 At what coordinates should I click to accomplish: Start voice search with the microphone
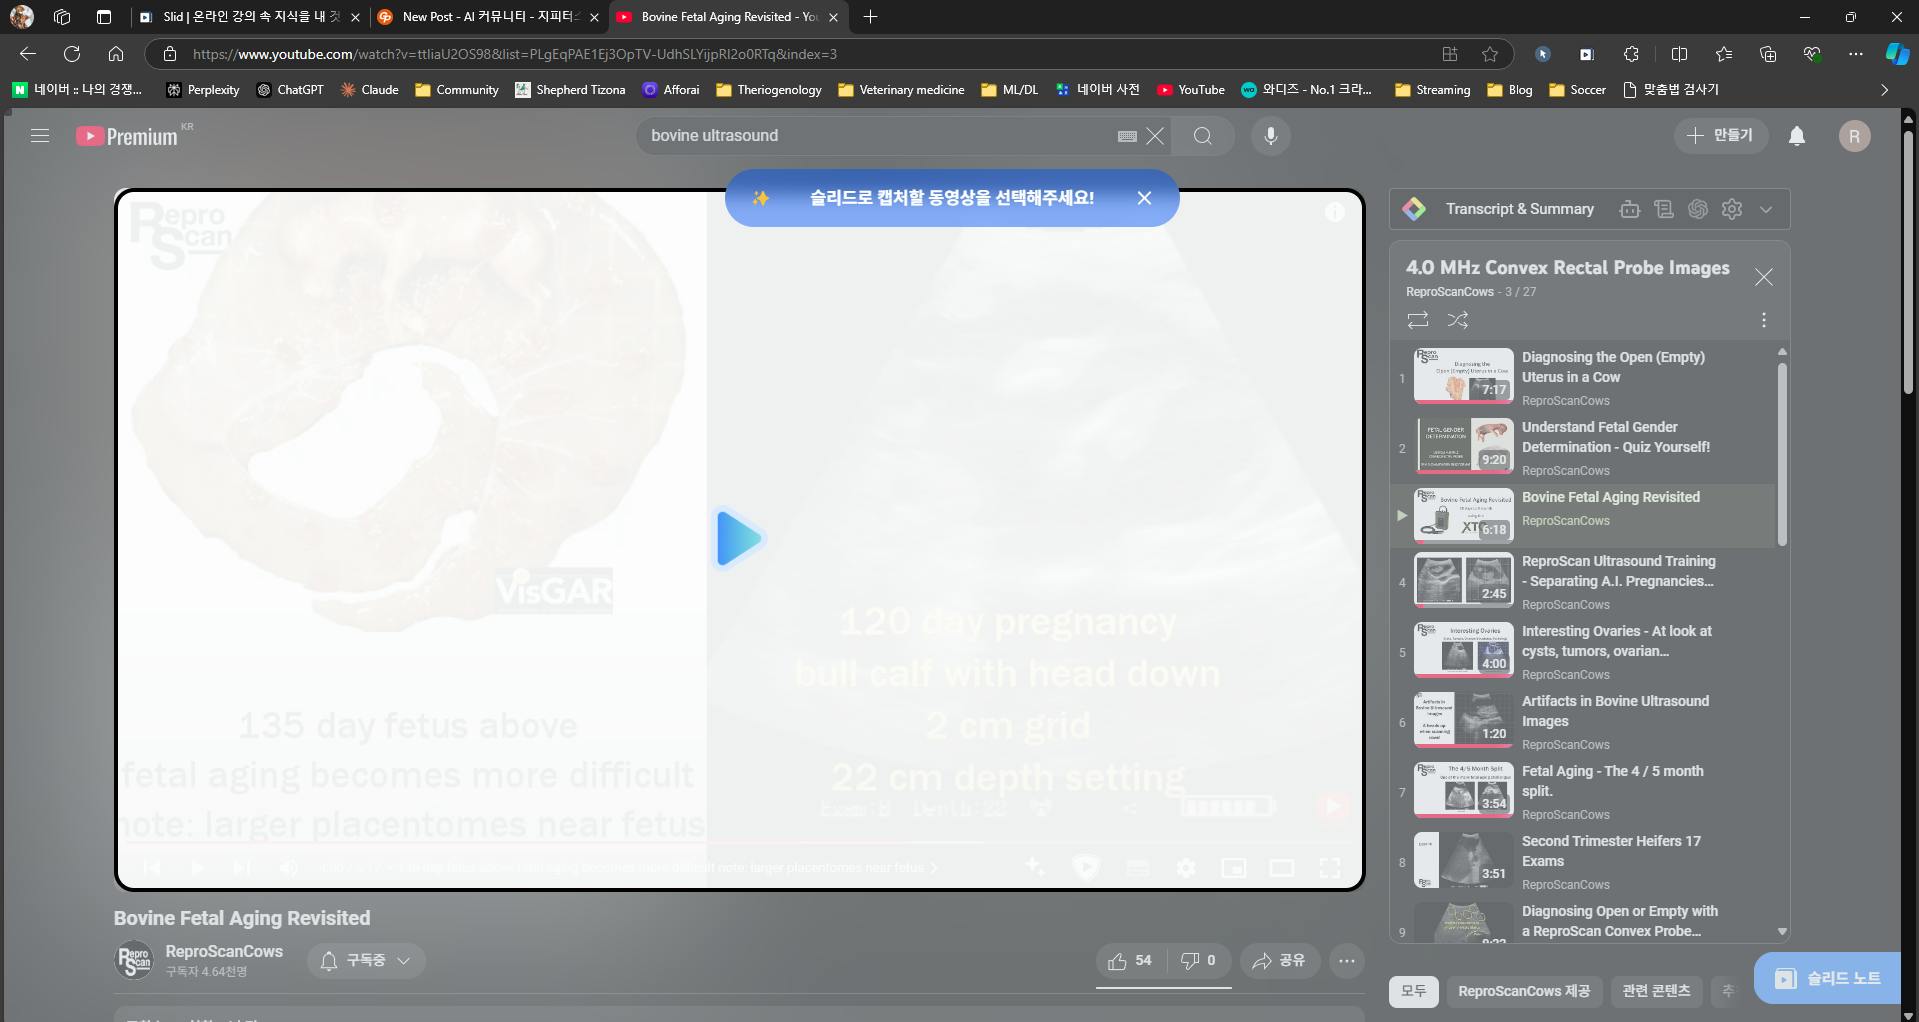click(x=1271, y=136)
